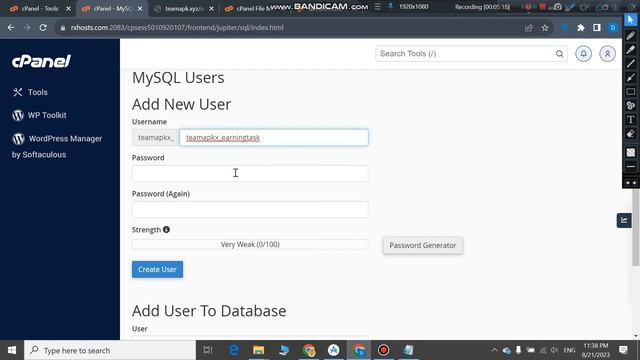Select Bandicam line tool
Viewport: 640px width, 360px height.
(x=631, y=64)
